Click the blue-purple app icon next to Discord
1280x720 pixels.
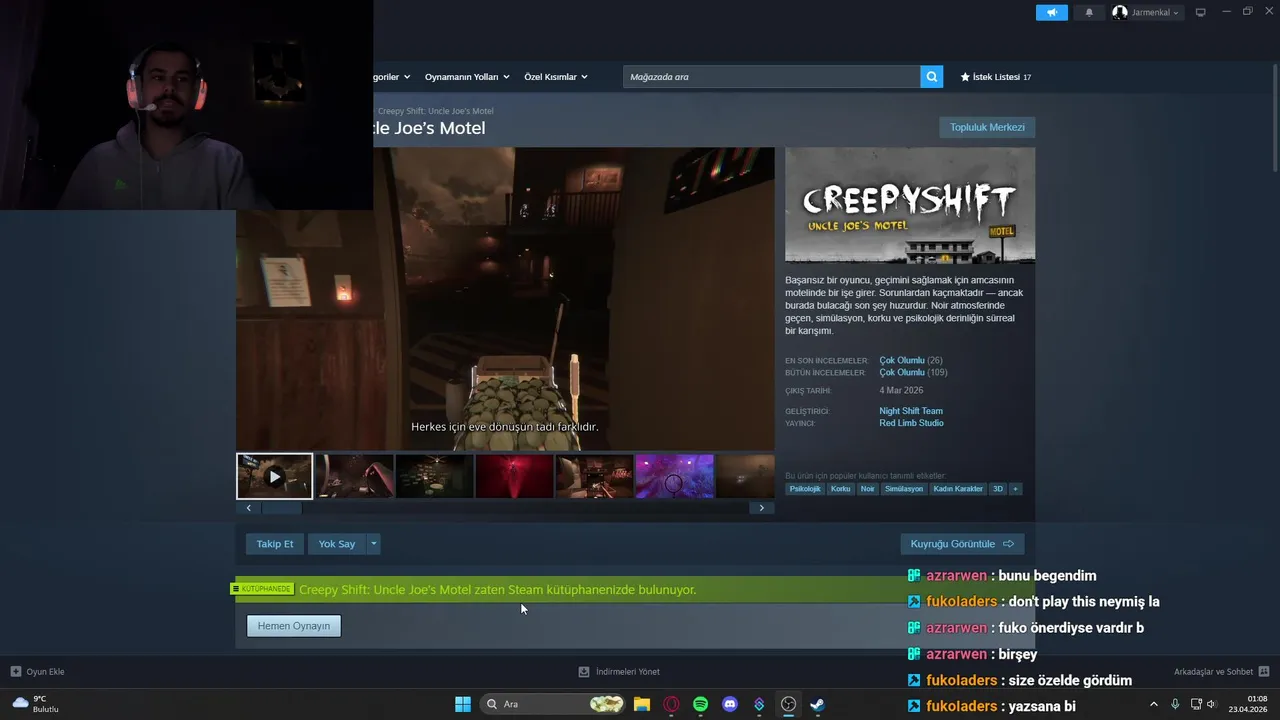coord(759,704)
